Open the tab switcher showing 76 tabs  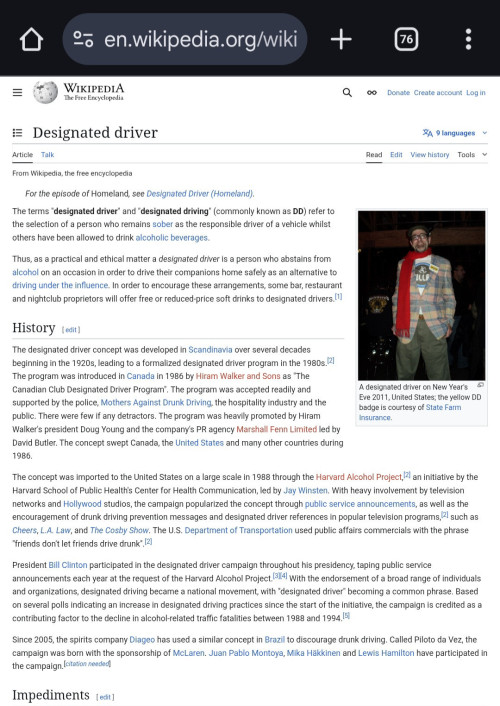(406, 39)
